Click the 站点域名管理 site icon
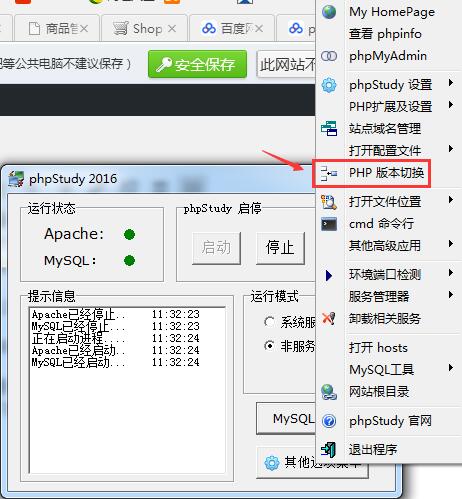The width and height of the screenshot is (462, 499). [329, 129]
